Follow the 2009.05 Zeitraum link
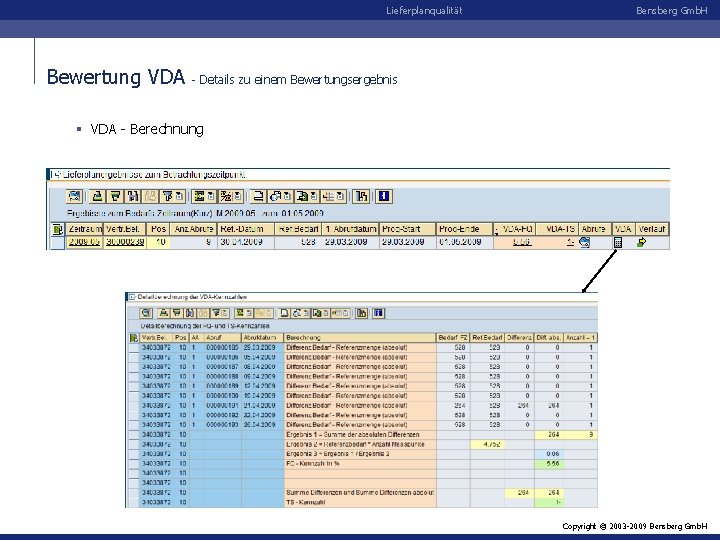Viewport: 720px width, 540px height. pyautogui.click(x=84, y=242)
